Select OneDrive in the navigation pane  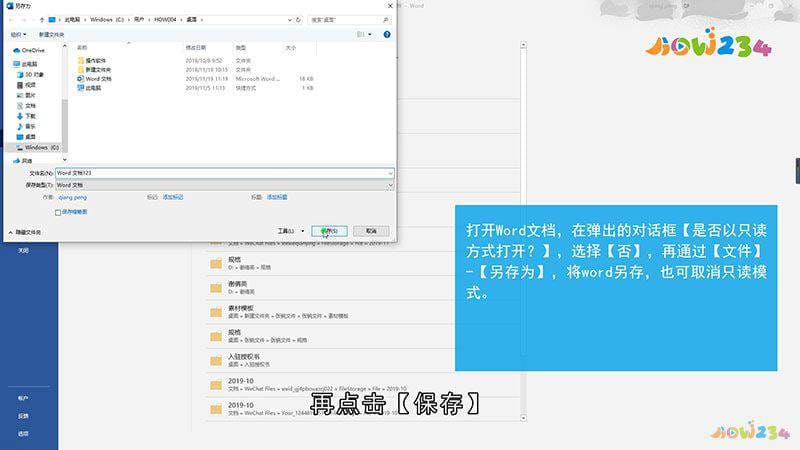[x=33, y=50]
